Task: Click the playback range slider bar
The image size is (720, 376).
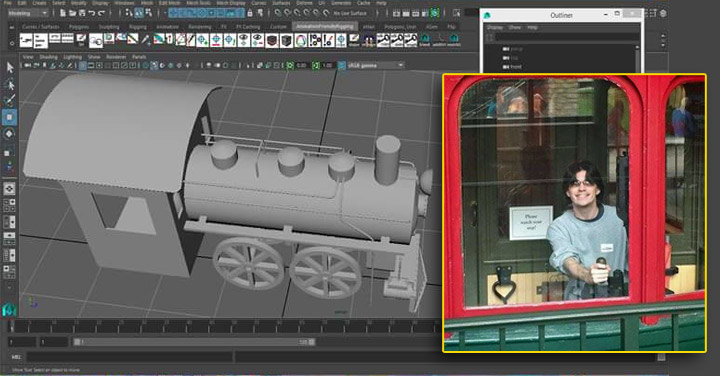Action: [x=194, y=342]
